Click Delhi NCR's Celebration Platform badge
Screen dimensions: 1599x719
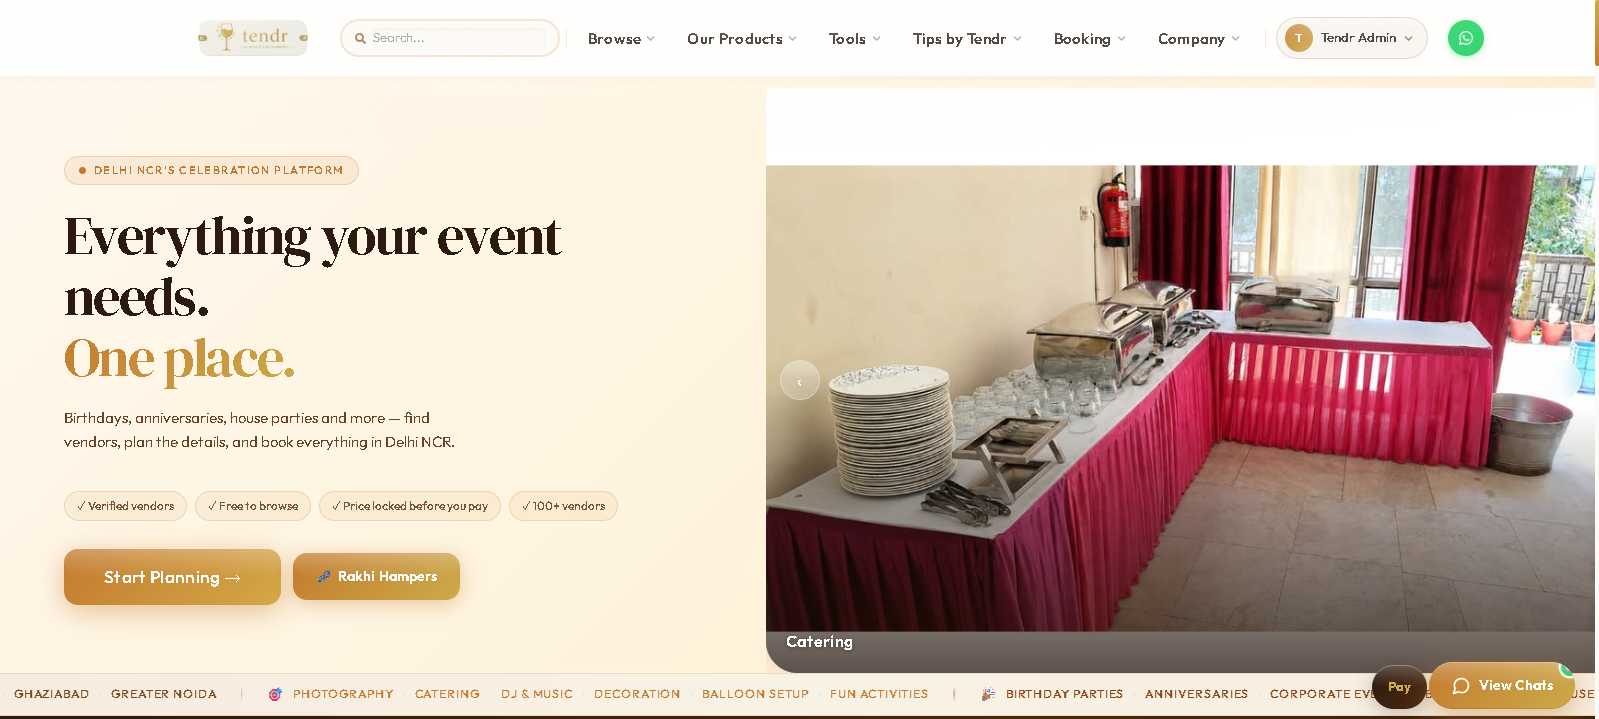pos(211,170)
